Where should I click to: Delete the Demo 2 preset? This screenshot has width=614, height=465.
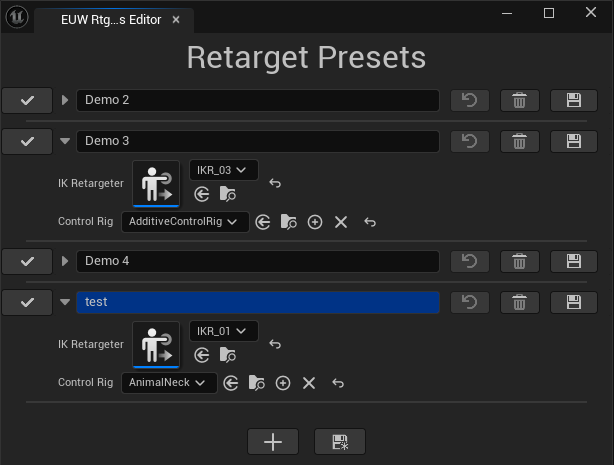519,100
